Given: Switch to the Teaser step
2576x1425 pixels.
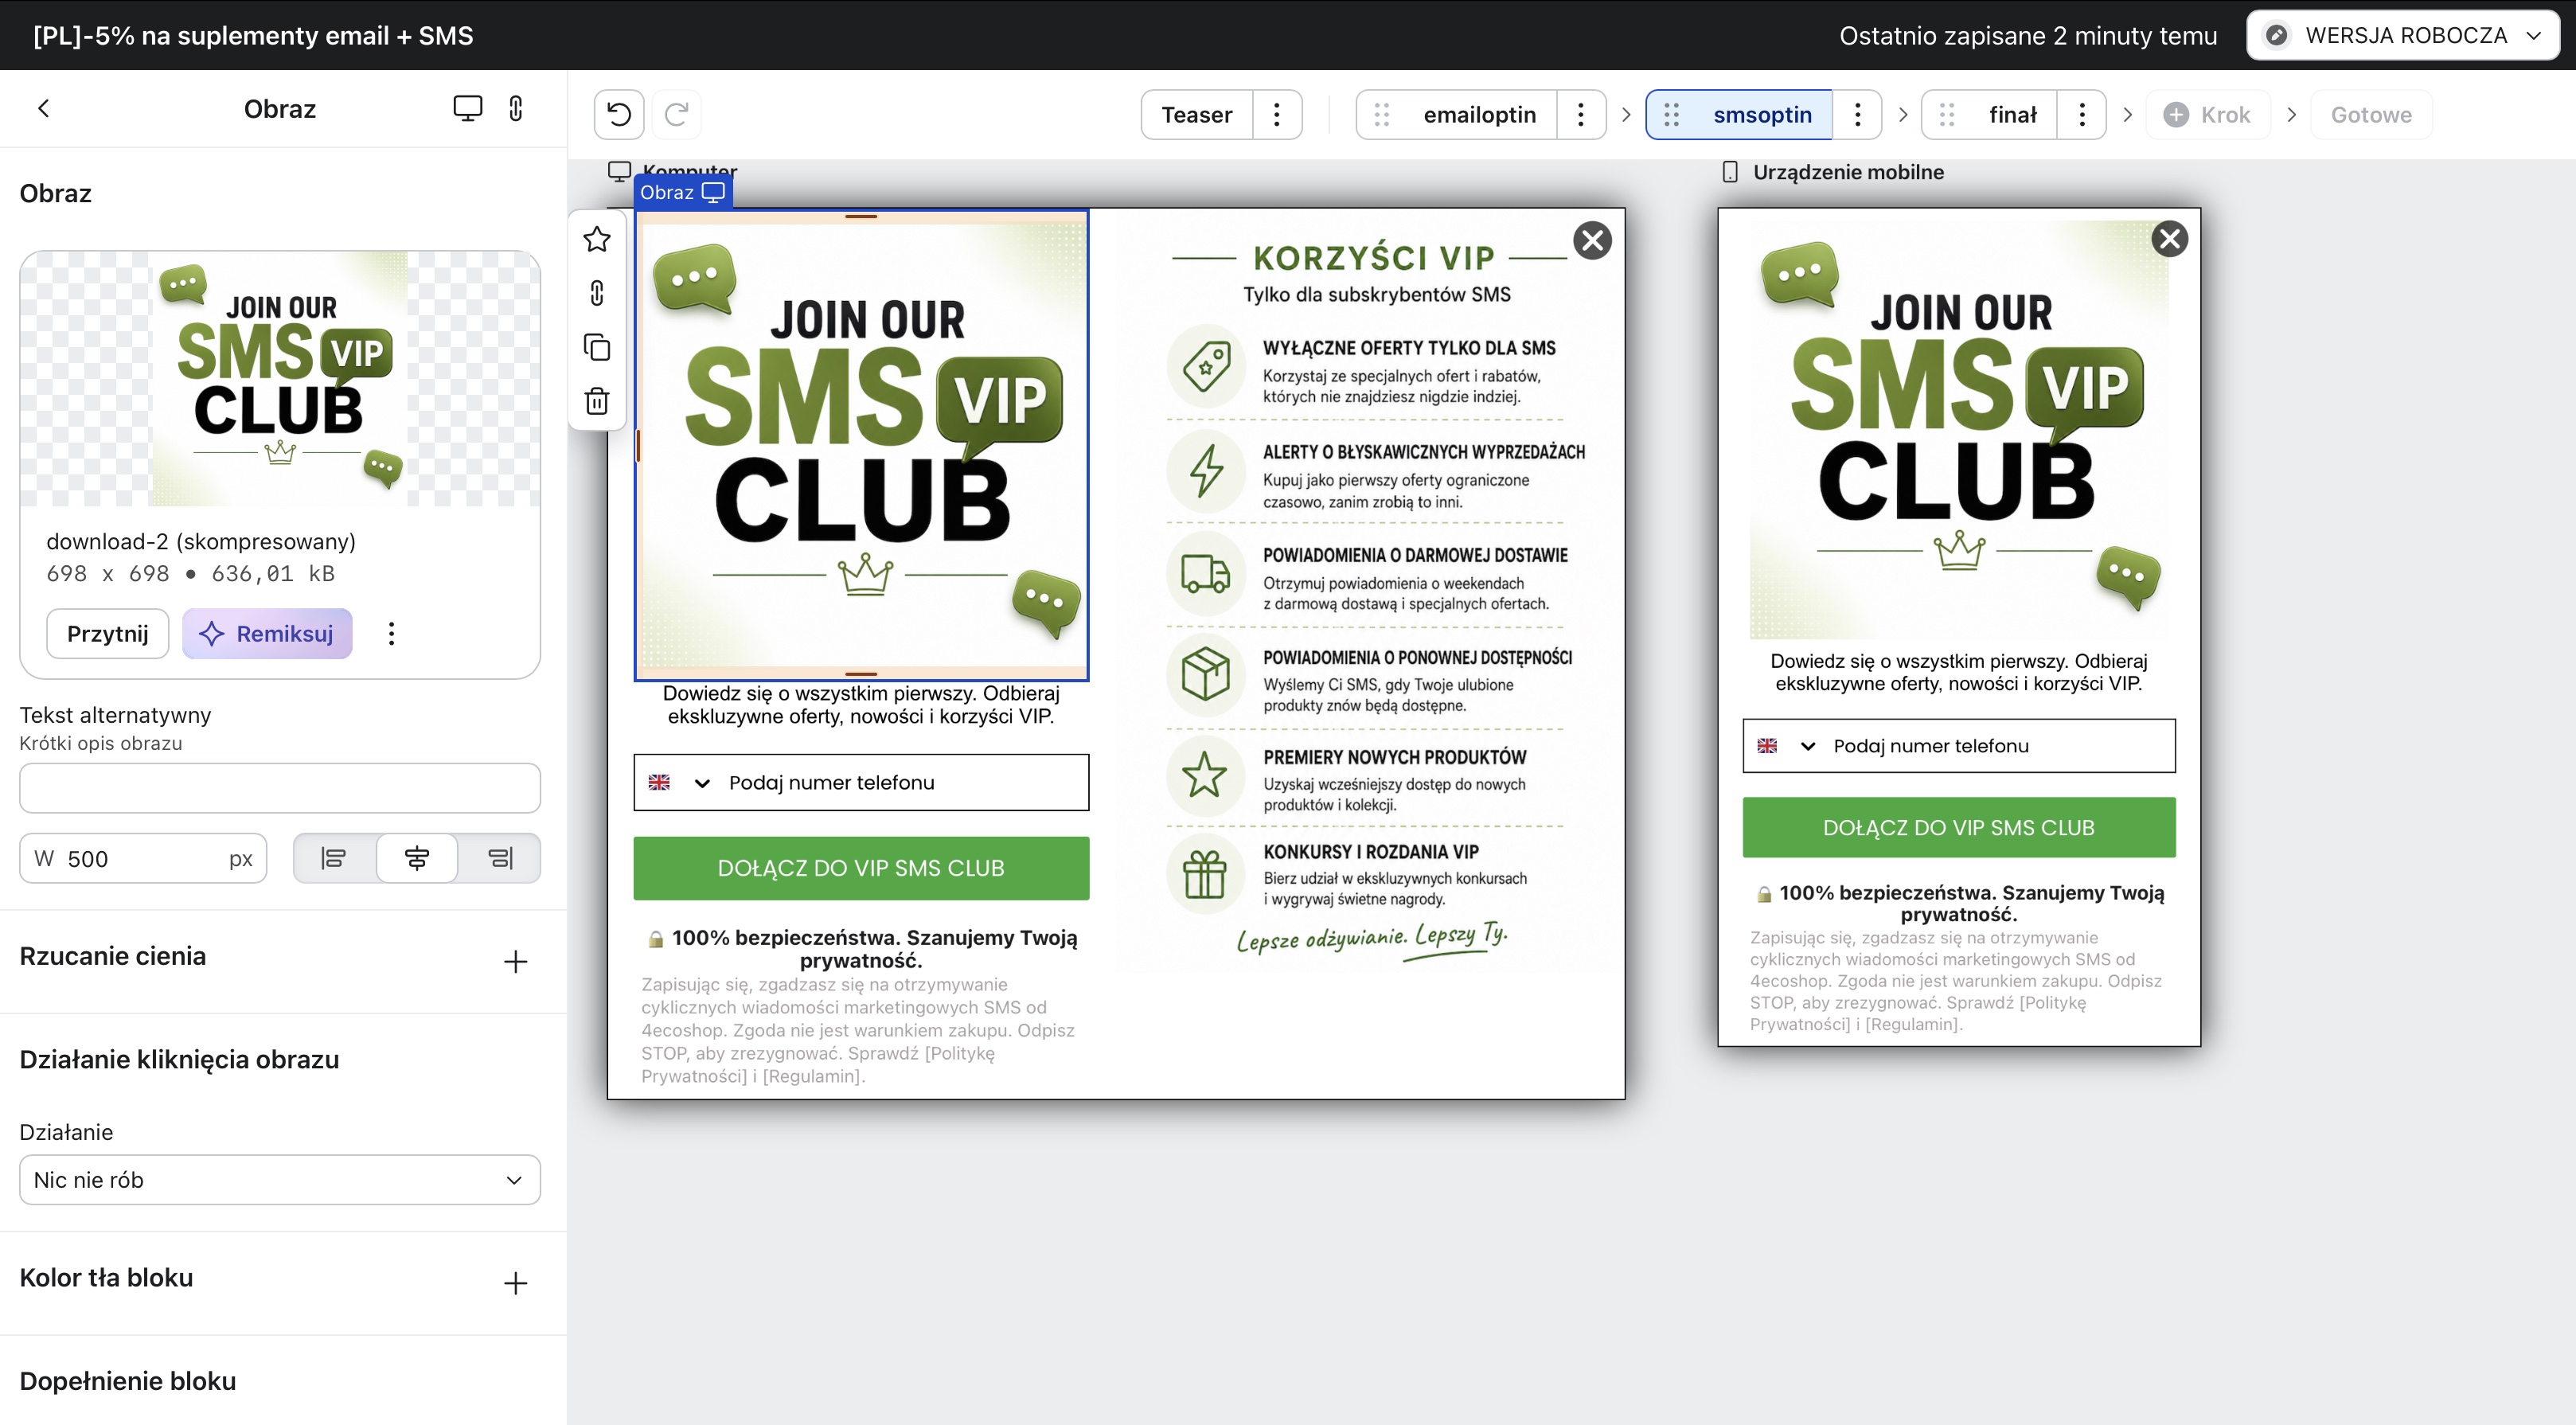Looking at the screenshot, I should pyautogui.click(x=1197, y=114).
